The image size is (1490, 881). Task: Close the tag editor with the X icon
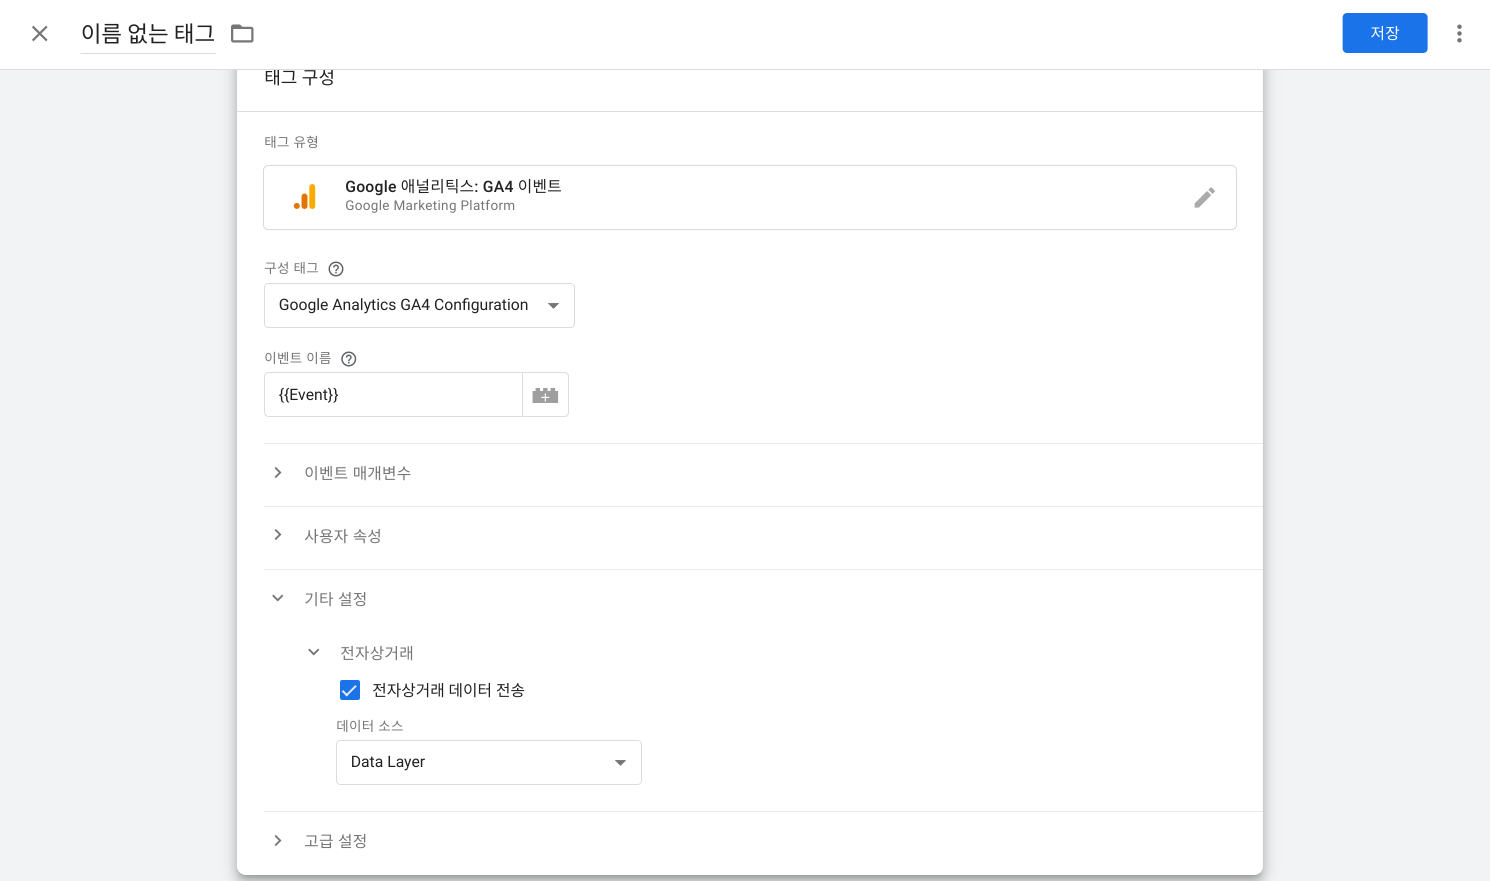40,34
